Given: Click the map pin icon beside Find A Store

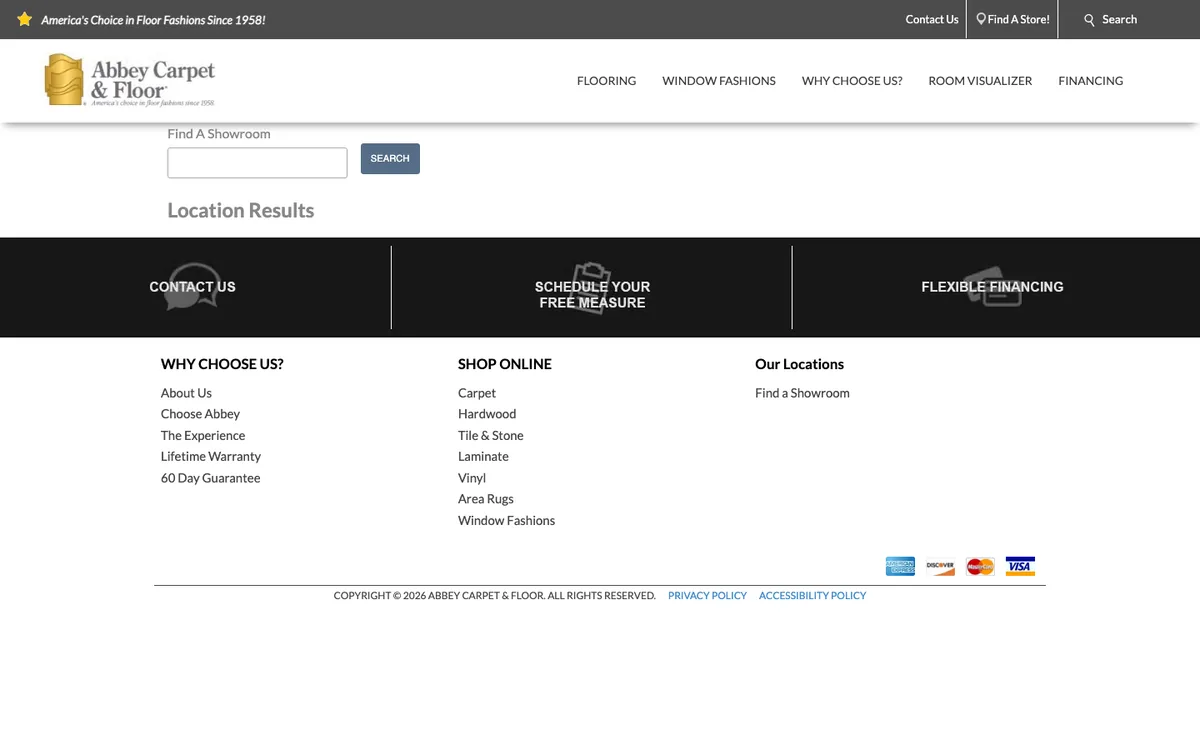Looking at the screenshot, I should [x=981, y=19].
